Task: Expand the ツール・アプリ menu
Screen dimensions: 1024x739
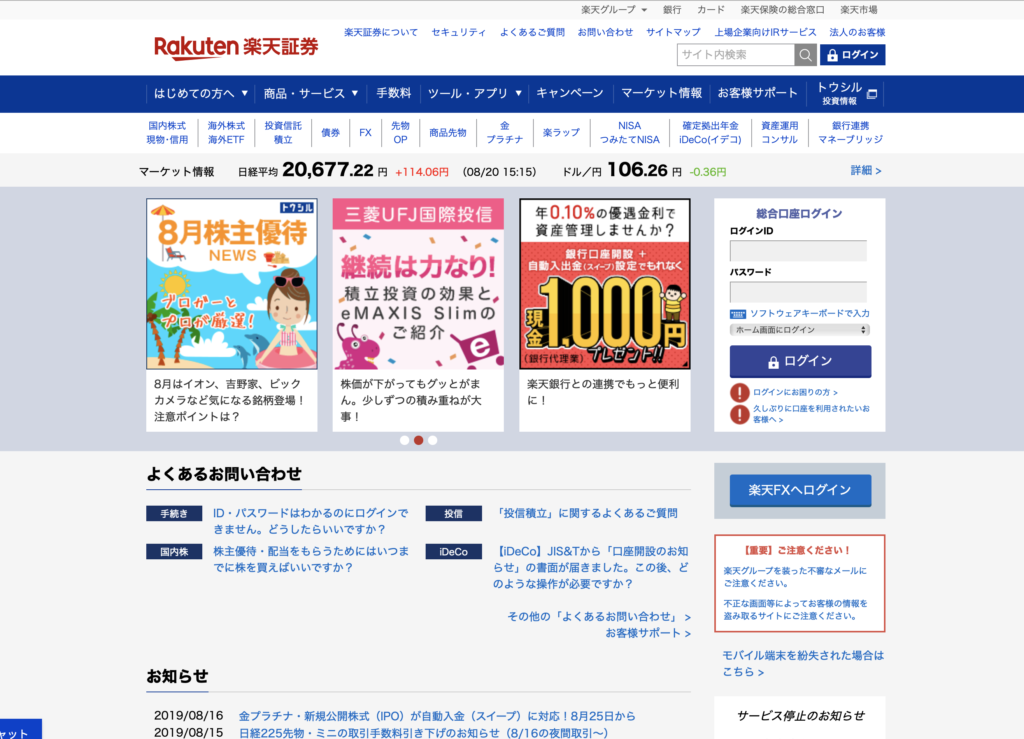Action: tap(475, 93)
